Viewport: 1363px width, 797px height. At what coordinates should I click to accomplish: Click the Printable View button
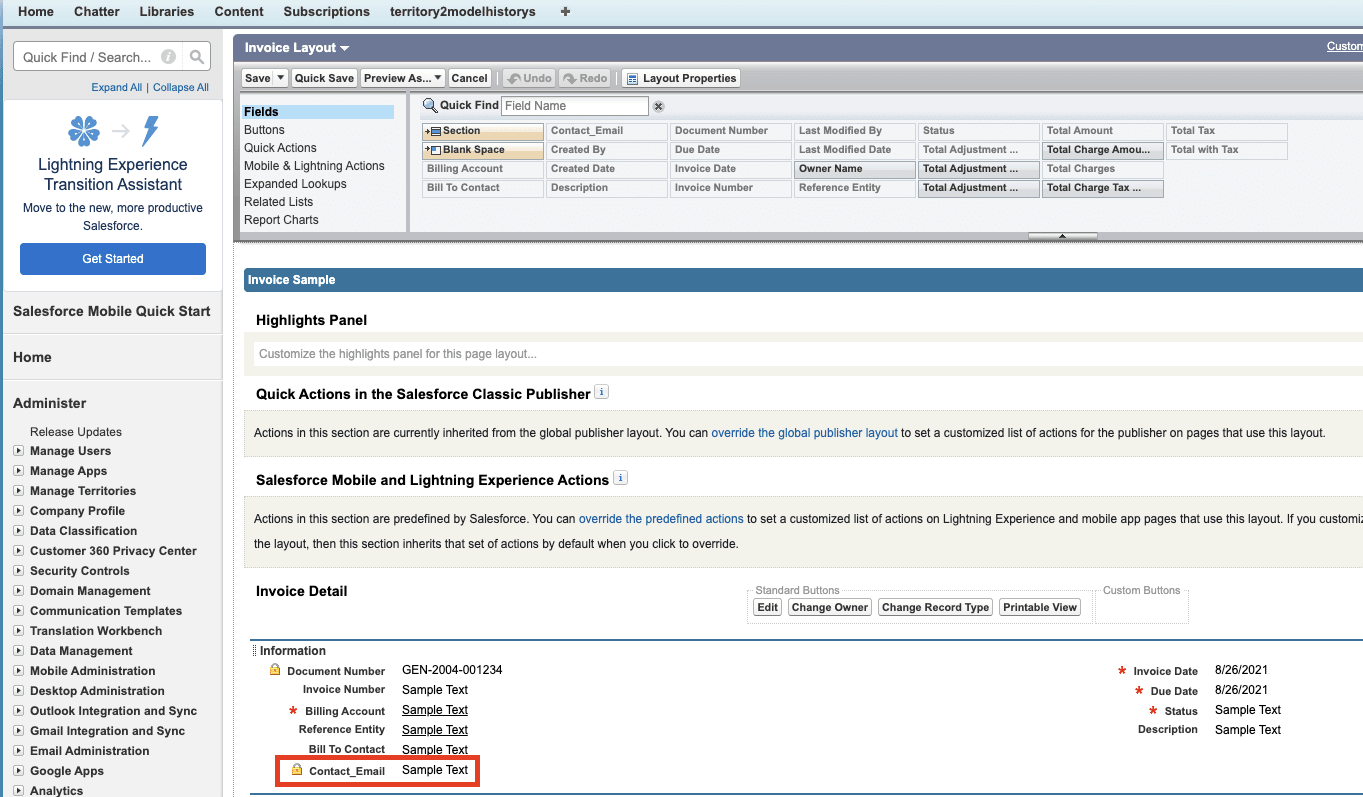(x=1040, y=607)
